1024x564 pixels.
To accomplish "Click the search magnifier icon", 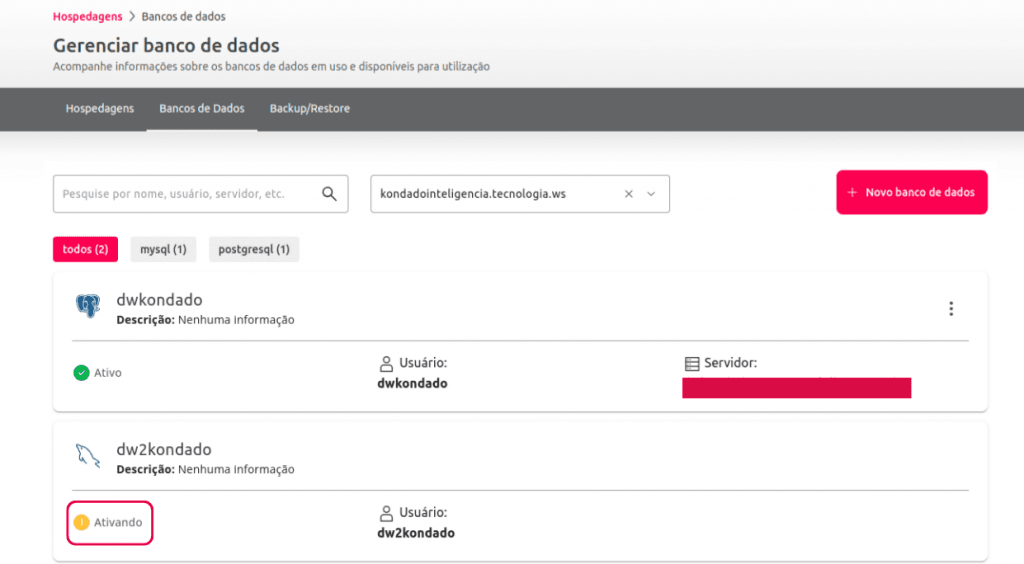I will pyautogui.click(x=329, y=194).
